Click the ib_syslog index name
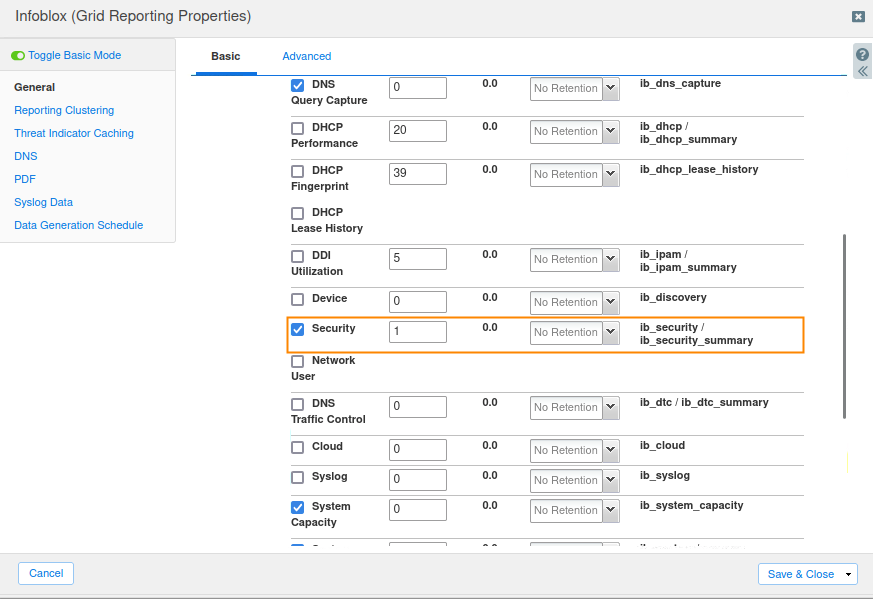873x599 pixels. coord(665,475)
